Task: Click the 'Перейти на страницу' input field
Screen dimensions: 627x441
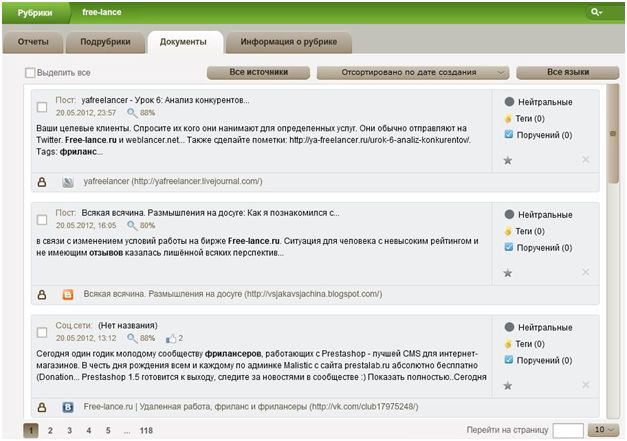Action: click(x=568, y=430)
